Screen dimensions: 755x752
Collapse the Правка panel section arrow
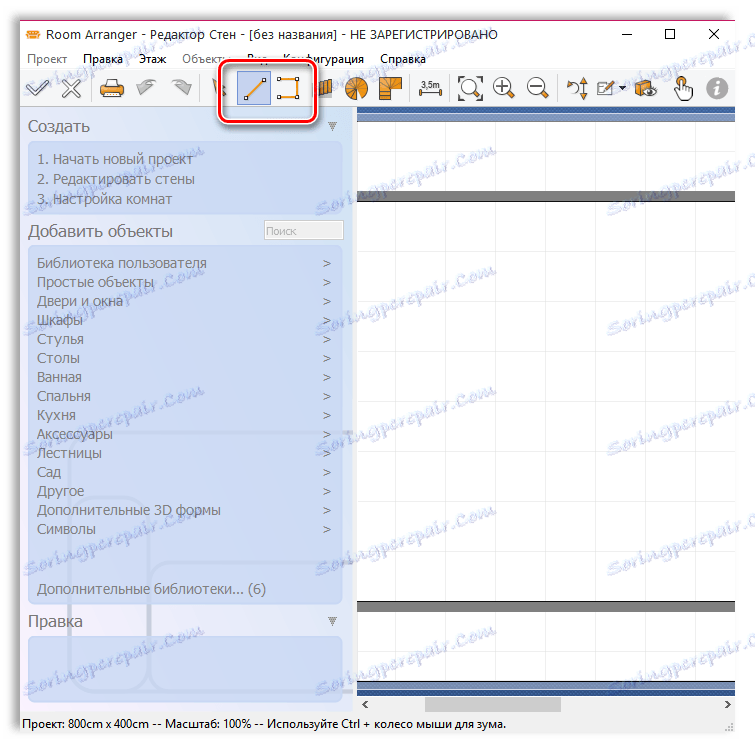pos(332,621)
